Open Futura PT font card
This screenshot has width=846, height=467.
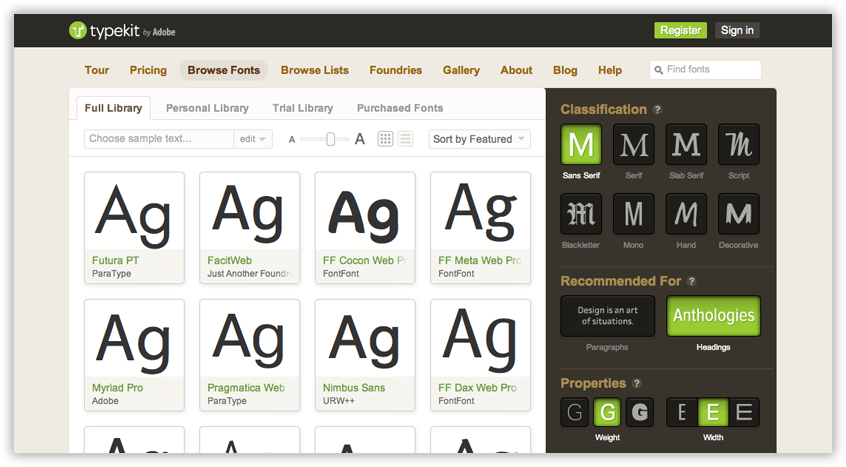click(134, 228)
